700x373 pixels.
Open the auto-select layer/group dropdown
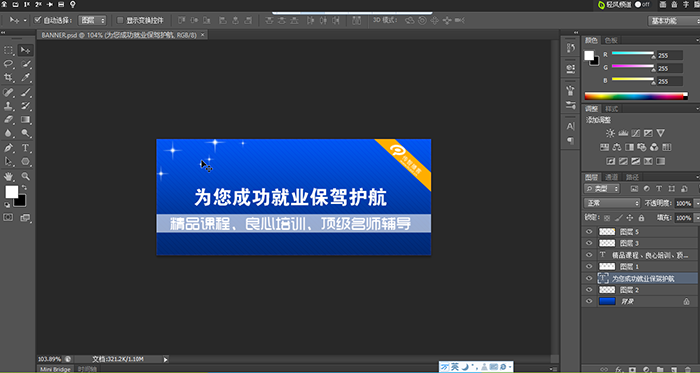[92, 20]
